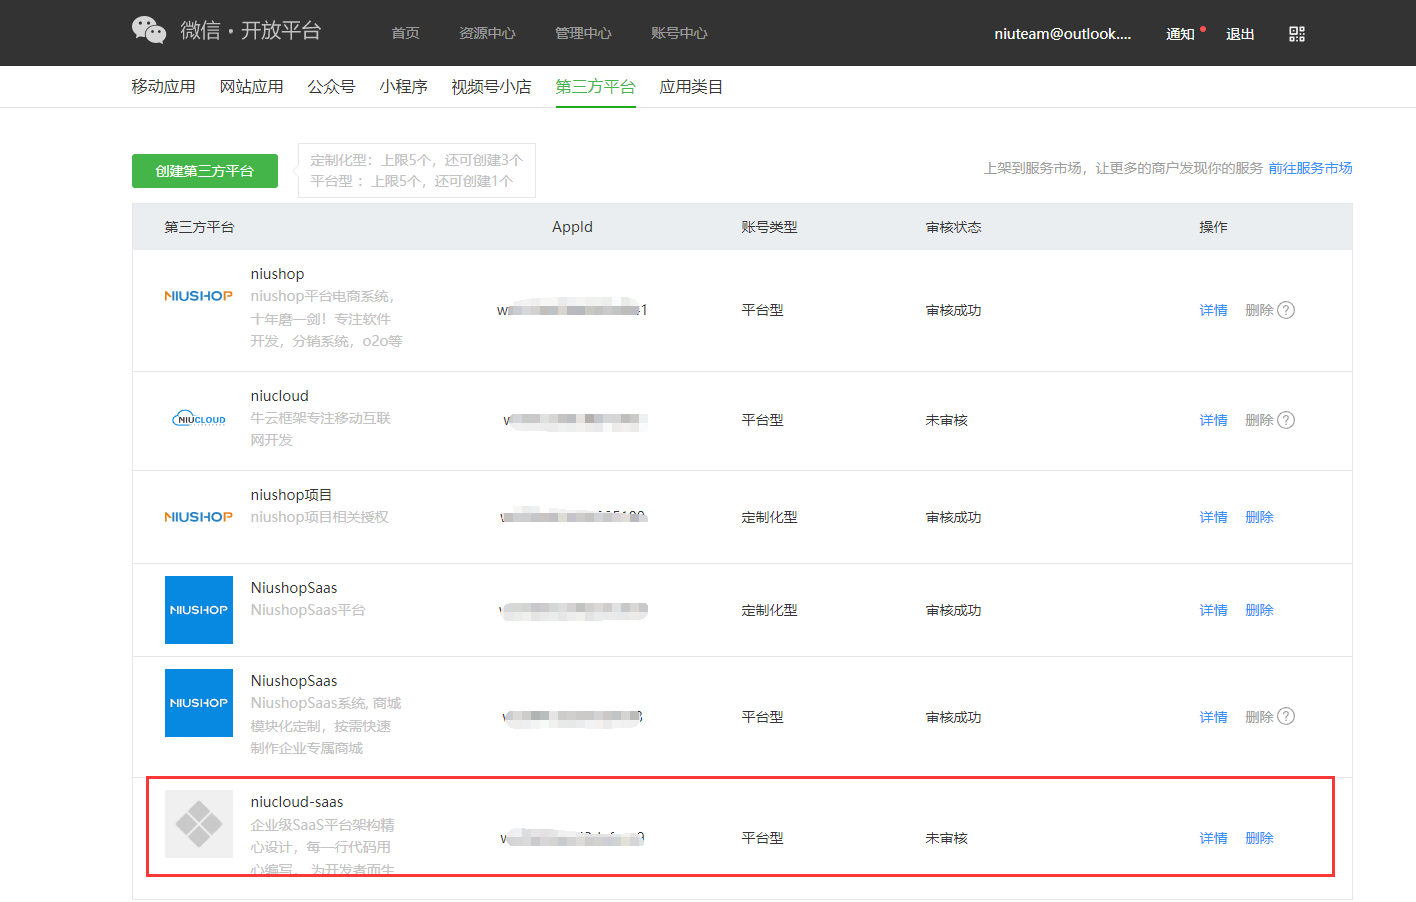Open the 视频号小店 tab

[x=491, y=87]
